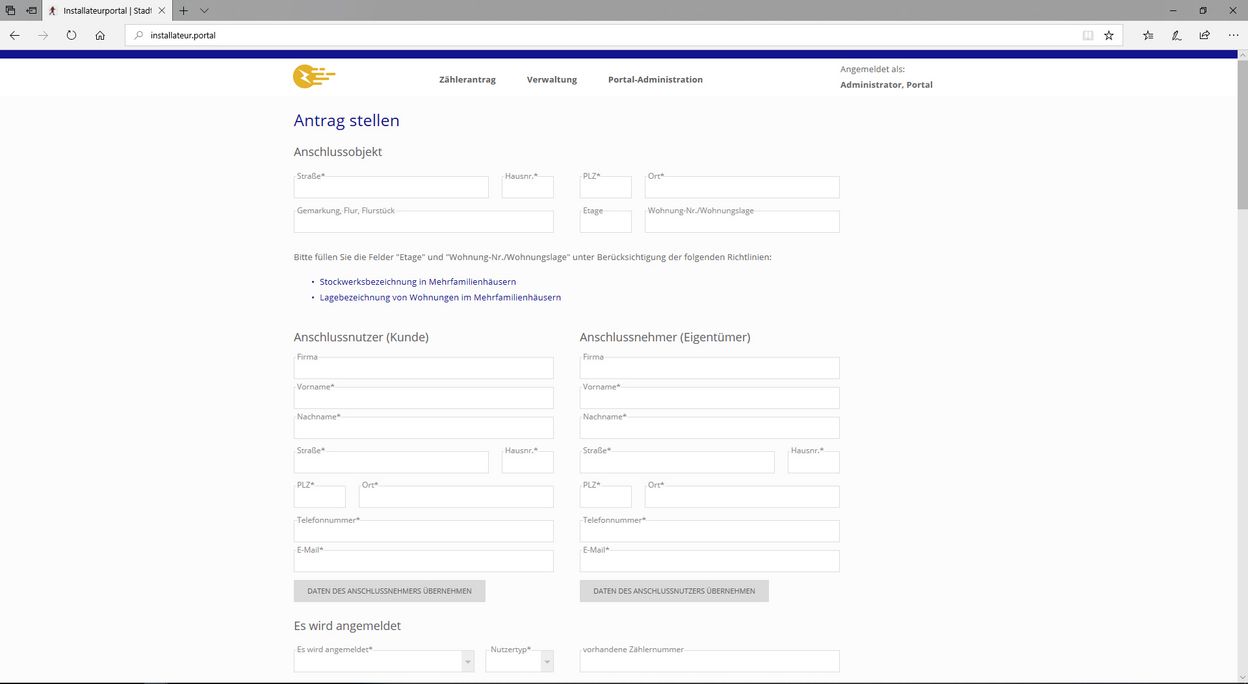This screenshot has height=684, width=1248.
Task: Focus the Anschlussnehmer Telefonnummer field
Action: click(710, 531)
